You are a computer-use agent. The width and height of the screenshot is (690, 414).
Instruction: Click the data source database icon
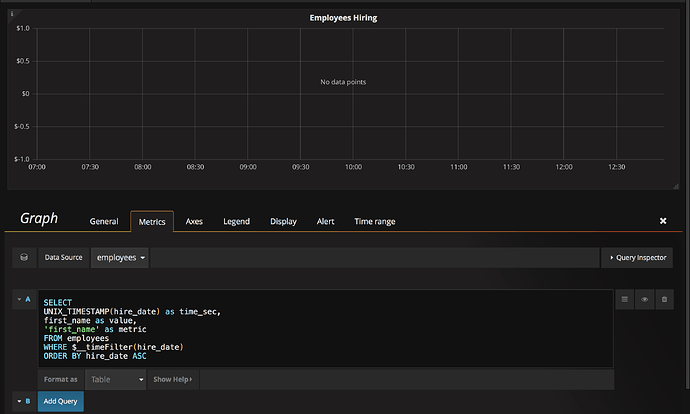(x=24, y=257)
